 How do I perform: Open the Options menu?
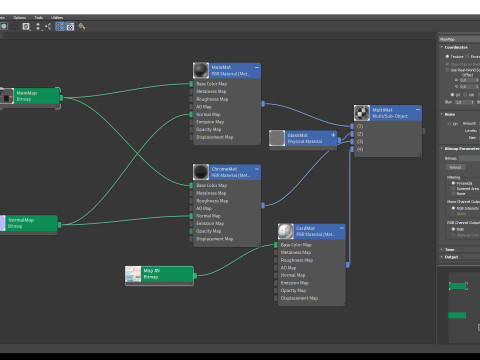pyautogui.click(x=19, y=18)
